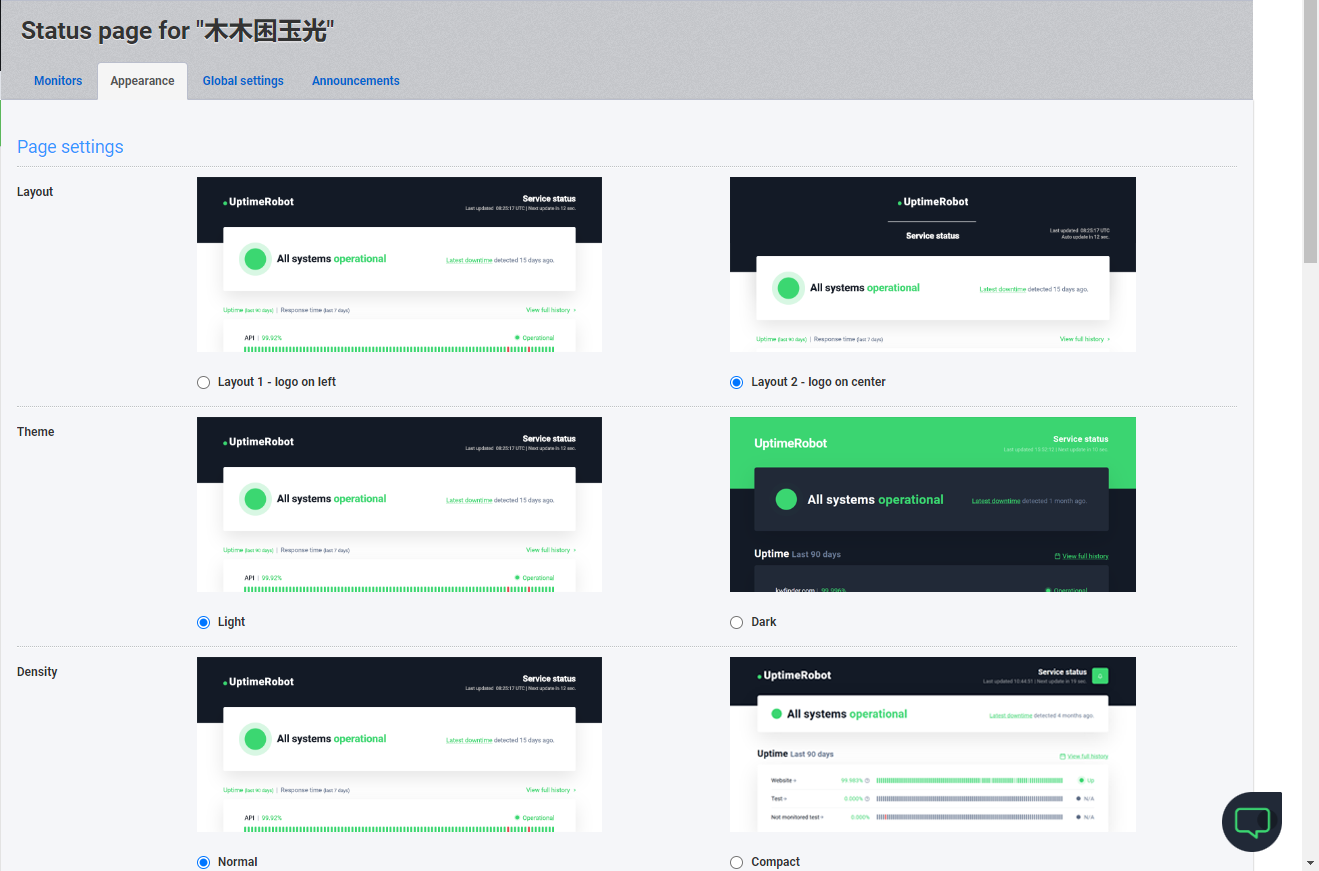1319x871 pixels.
Task: Click the Layout 2 preview thumbnail
Action: point(933,264)
